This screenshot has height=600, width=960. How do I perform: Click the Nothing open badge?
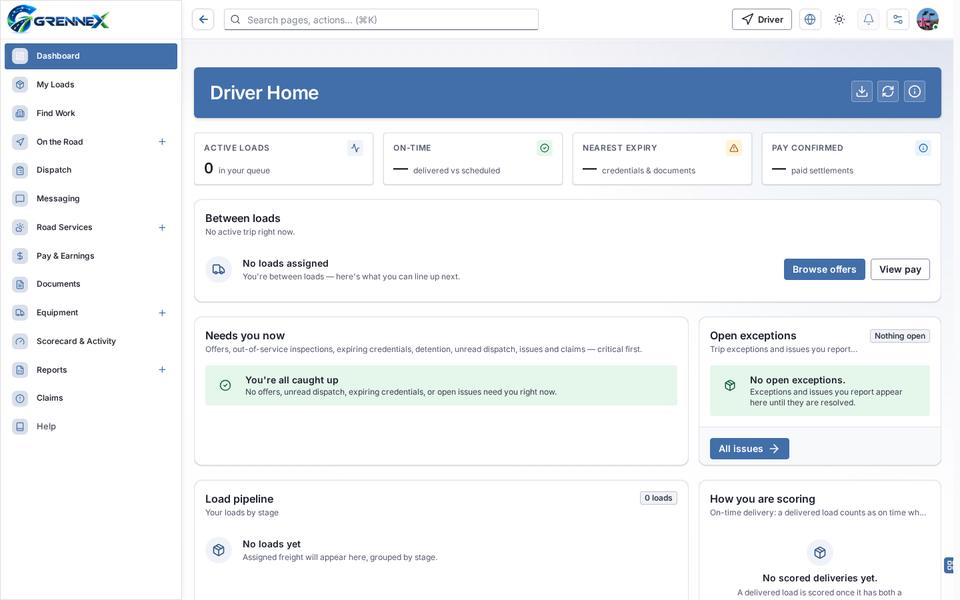[900, 336]
